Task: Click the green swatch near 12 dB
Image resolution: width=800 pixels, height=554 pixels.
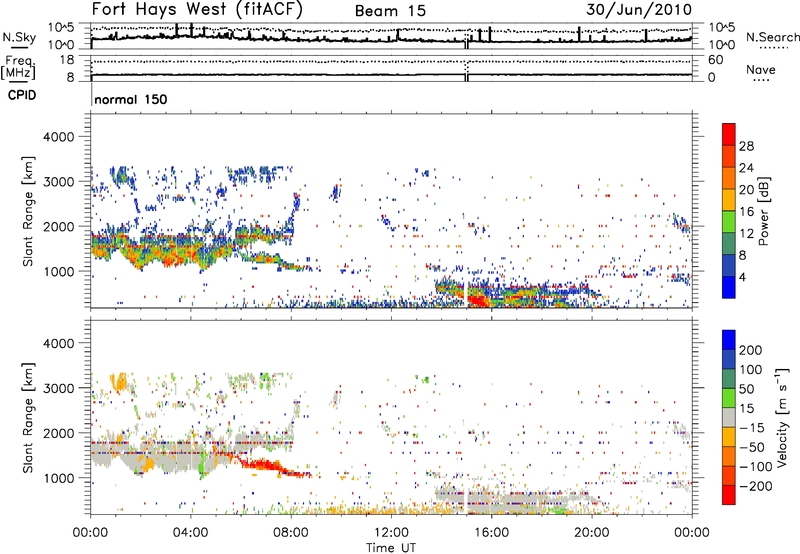Action: [729, 222]
